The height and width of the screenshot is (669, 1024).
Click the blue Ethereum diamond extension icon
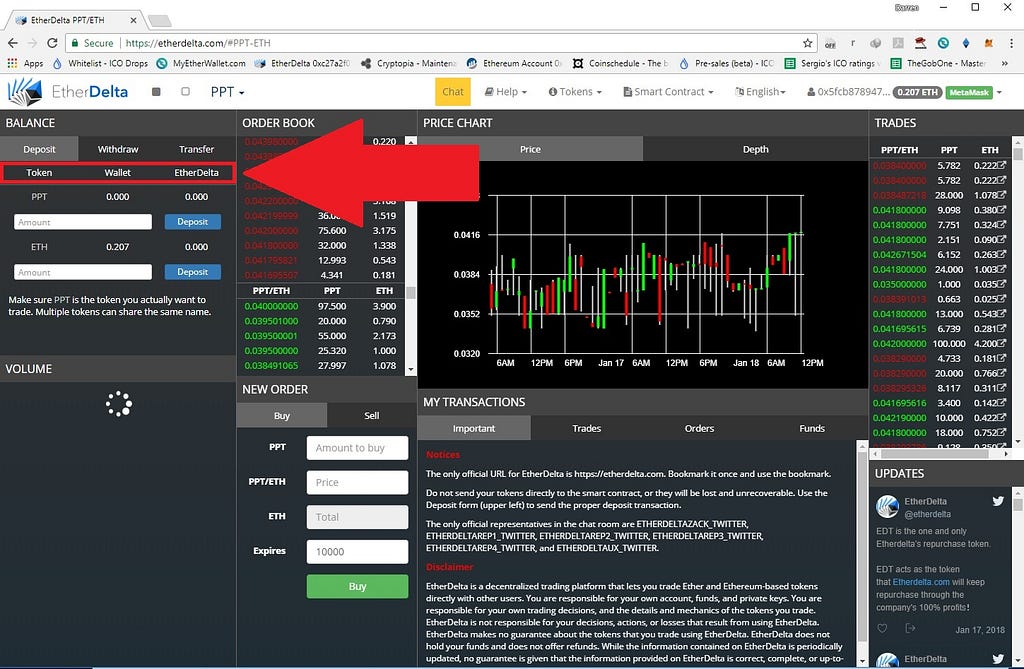(966, 43)
